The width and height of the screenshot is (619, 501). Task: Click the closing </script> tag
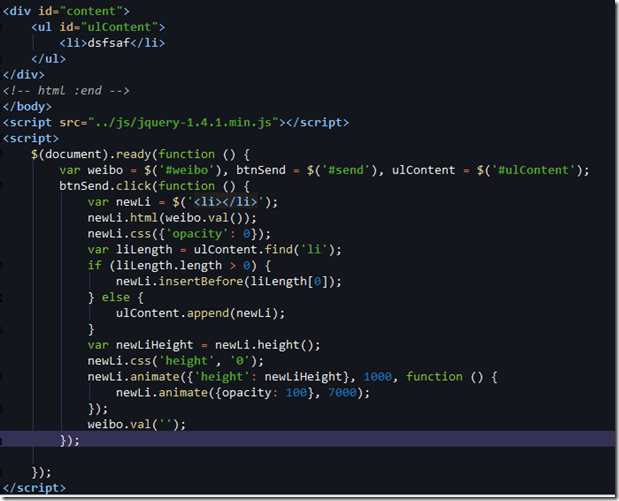coord(34,488)
